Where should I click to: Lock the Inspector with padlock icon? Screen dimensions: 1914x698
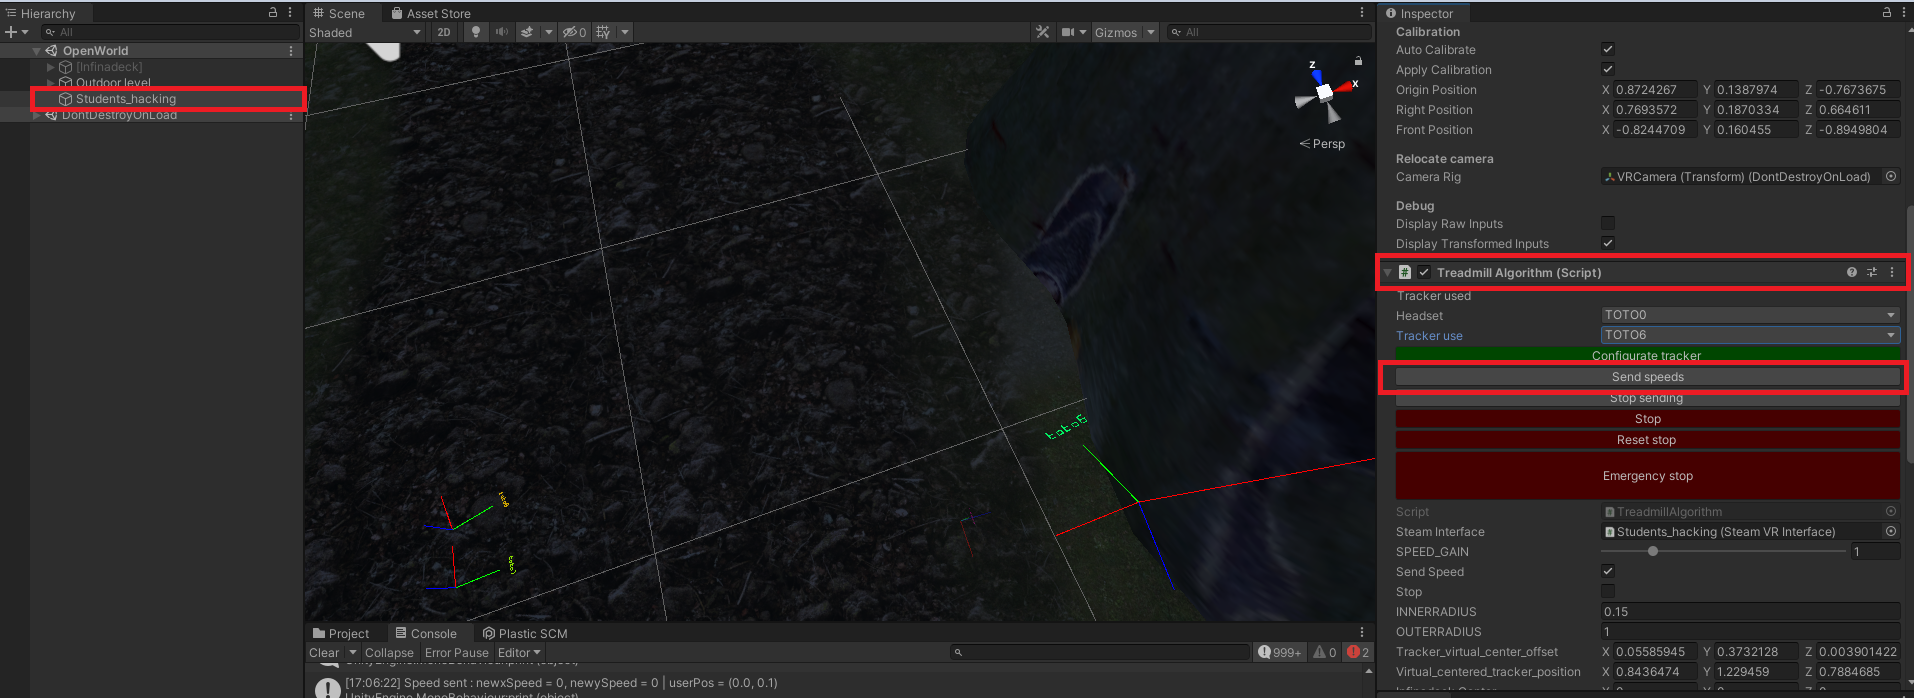point(1887,13)
